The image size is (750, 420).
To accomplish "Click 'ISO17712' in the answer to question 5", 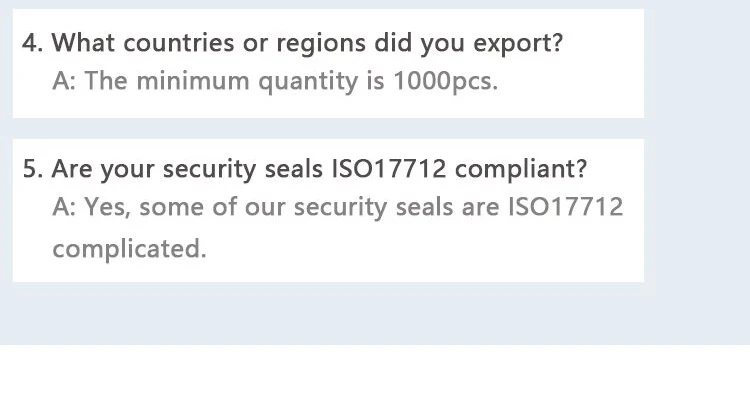I will click(565, 207).
